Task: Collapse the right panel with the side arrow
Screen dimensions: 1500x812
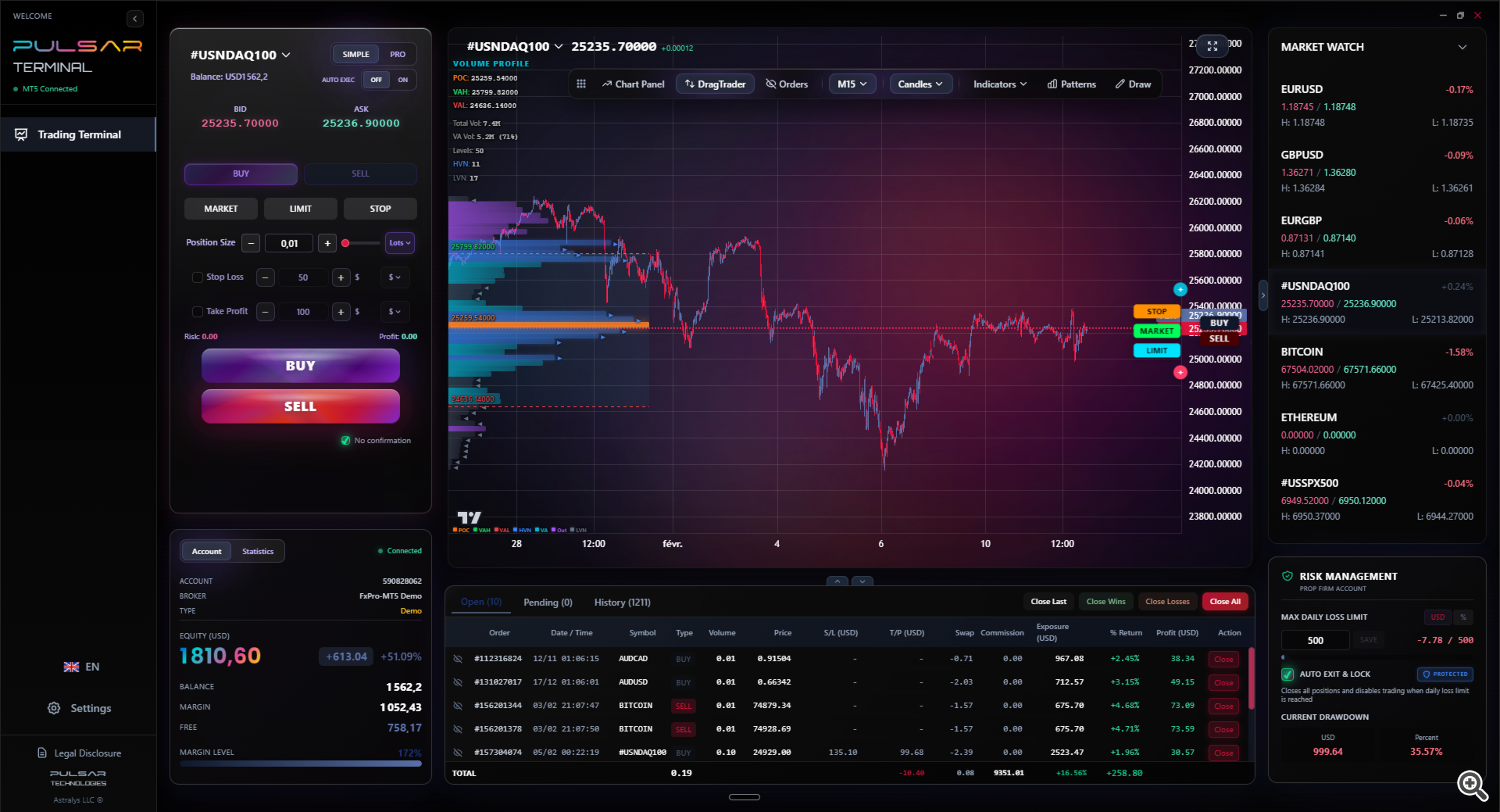Action: click(x=1263, y=296)
